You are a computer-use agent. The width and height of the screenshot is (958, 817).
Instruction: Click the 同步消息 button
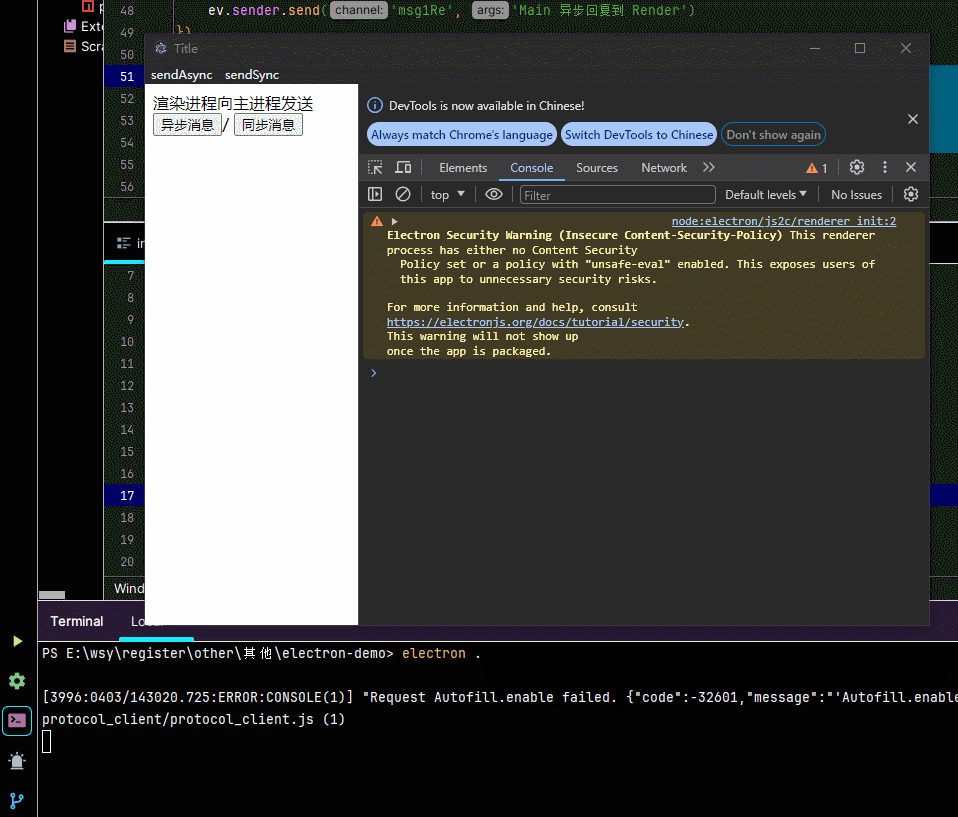268,125
